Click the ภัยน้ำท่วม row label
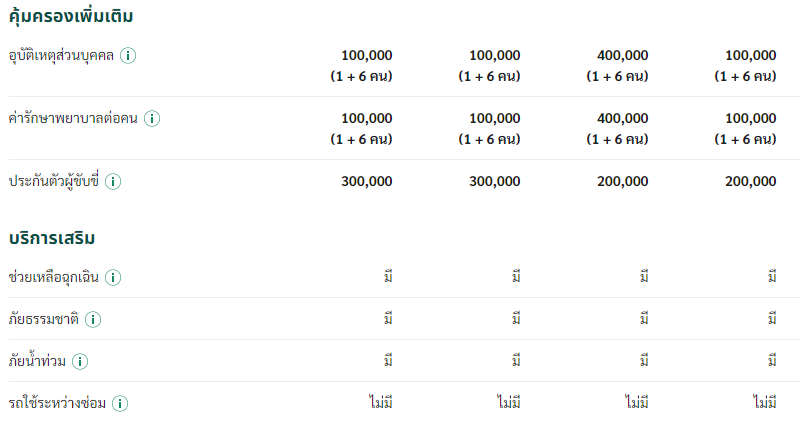803x426 pixels. click(x=37, y=361)
